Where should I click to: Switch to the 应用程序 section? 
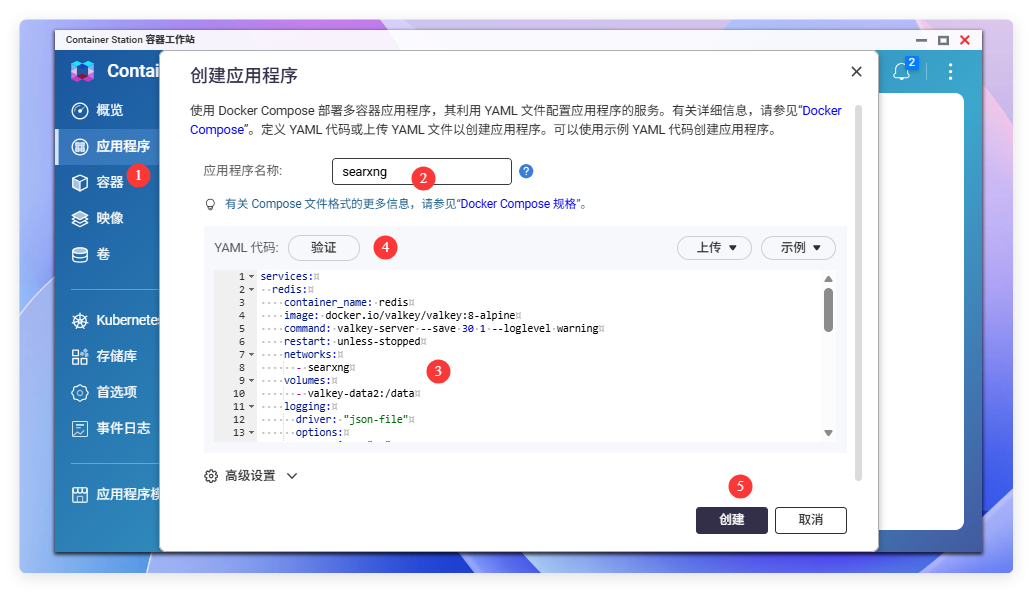[79, 145]
